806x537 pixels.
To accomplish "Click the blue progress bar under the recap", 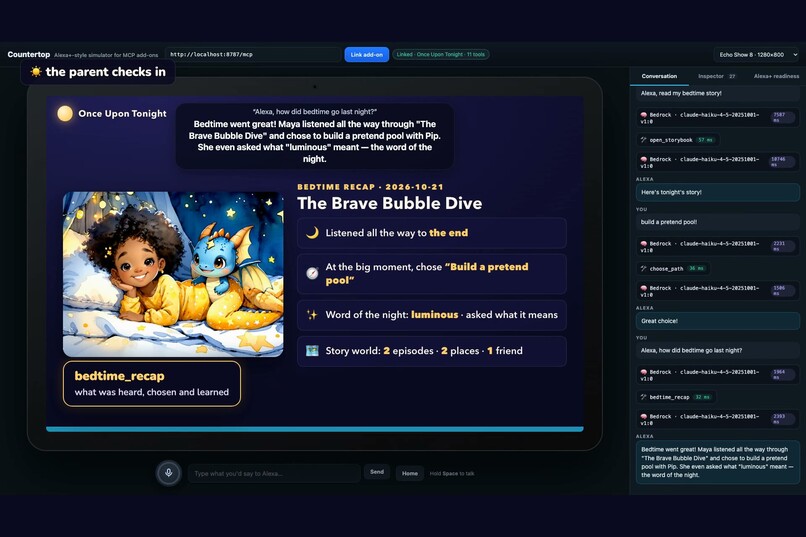I will (315, 429).
